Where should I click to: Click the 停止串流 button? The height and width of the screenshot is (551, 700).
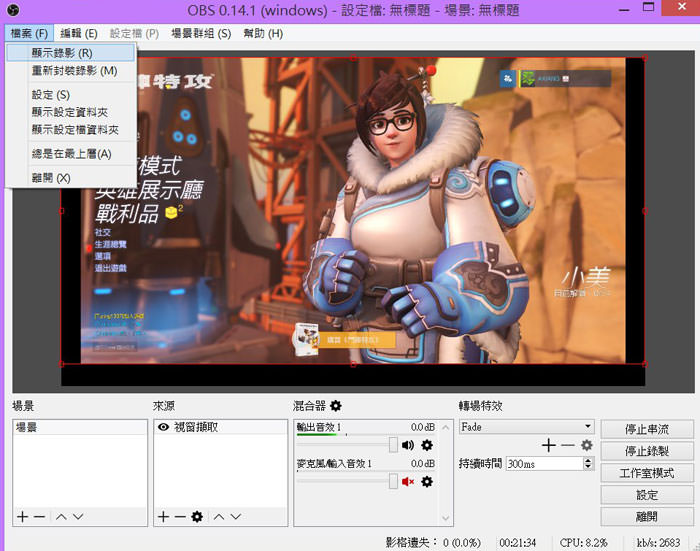click(647, 429)
